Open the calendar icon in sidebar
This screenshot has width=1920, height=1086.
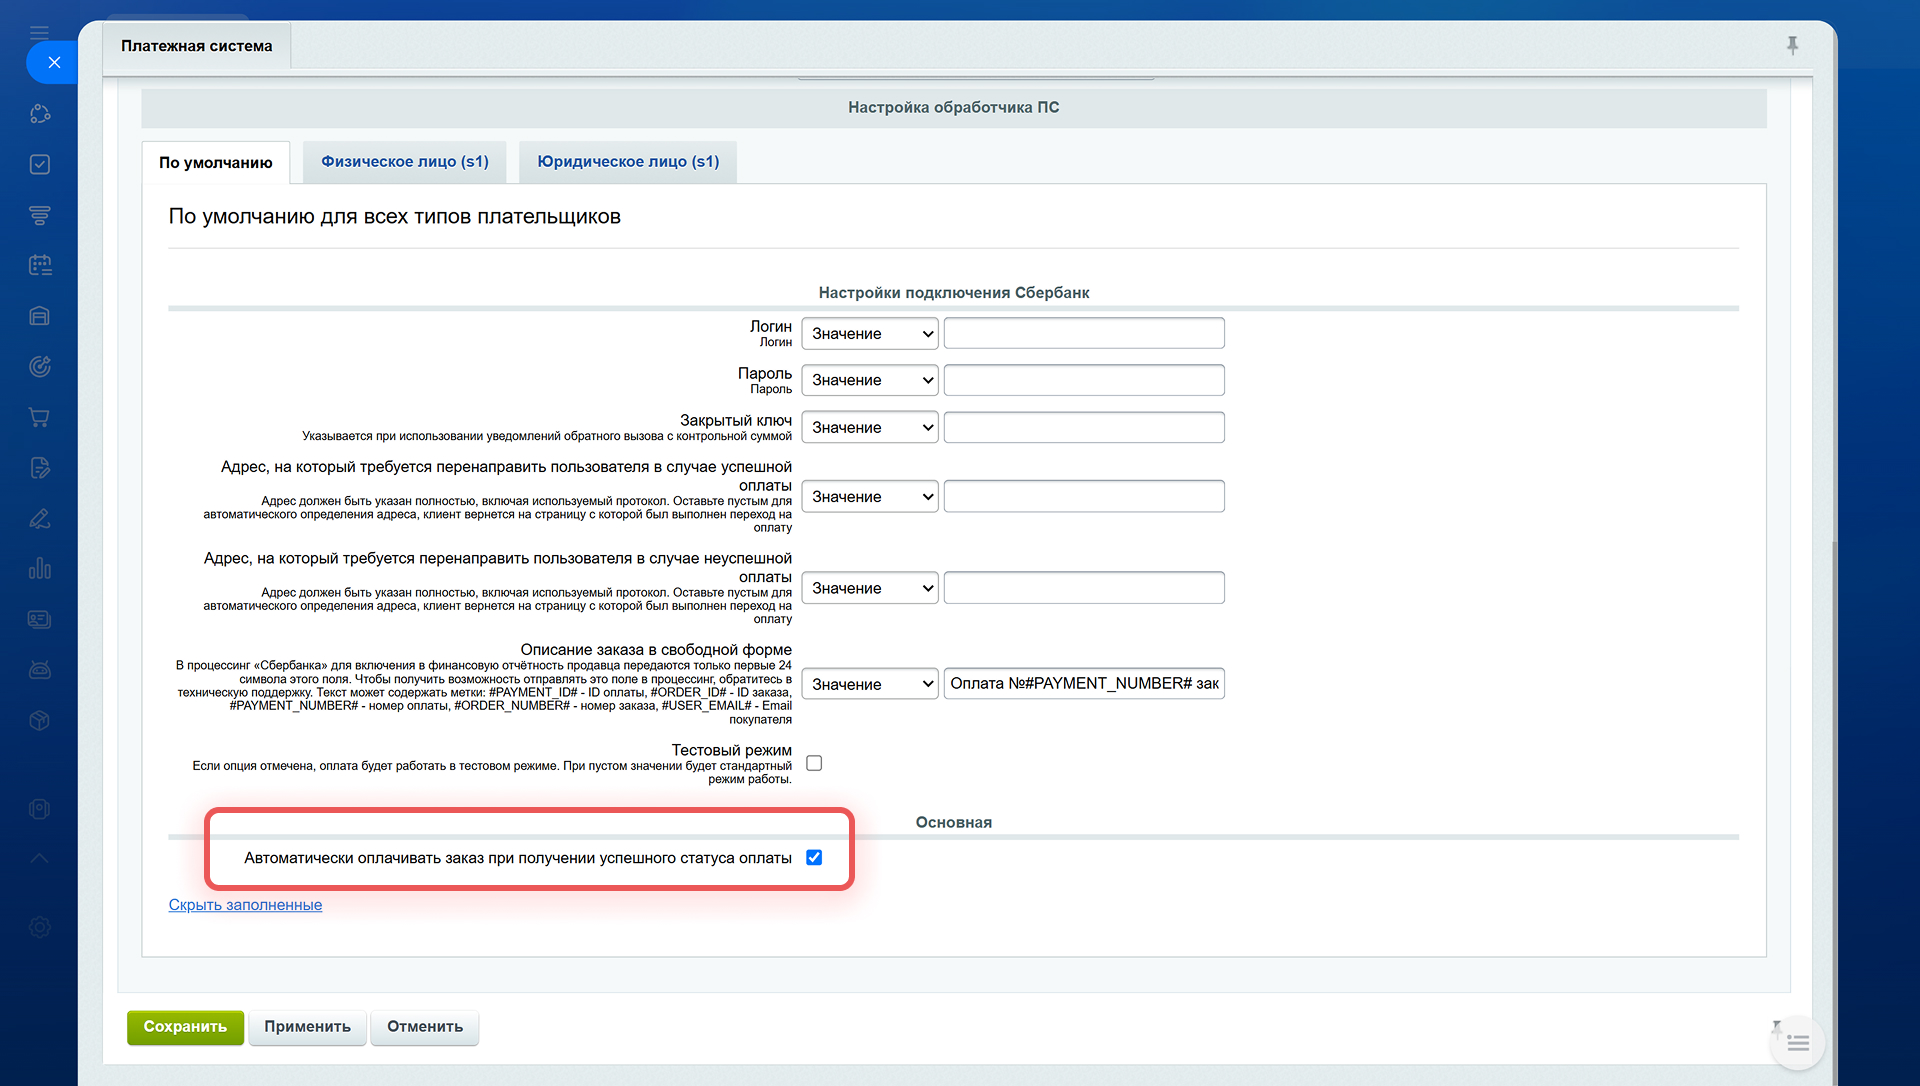click(40, 265)
